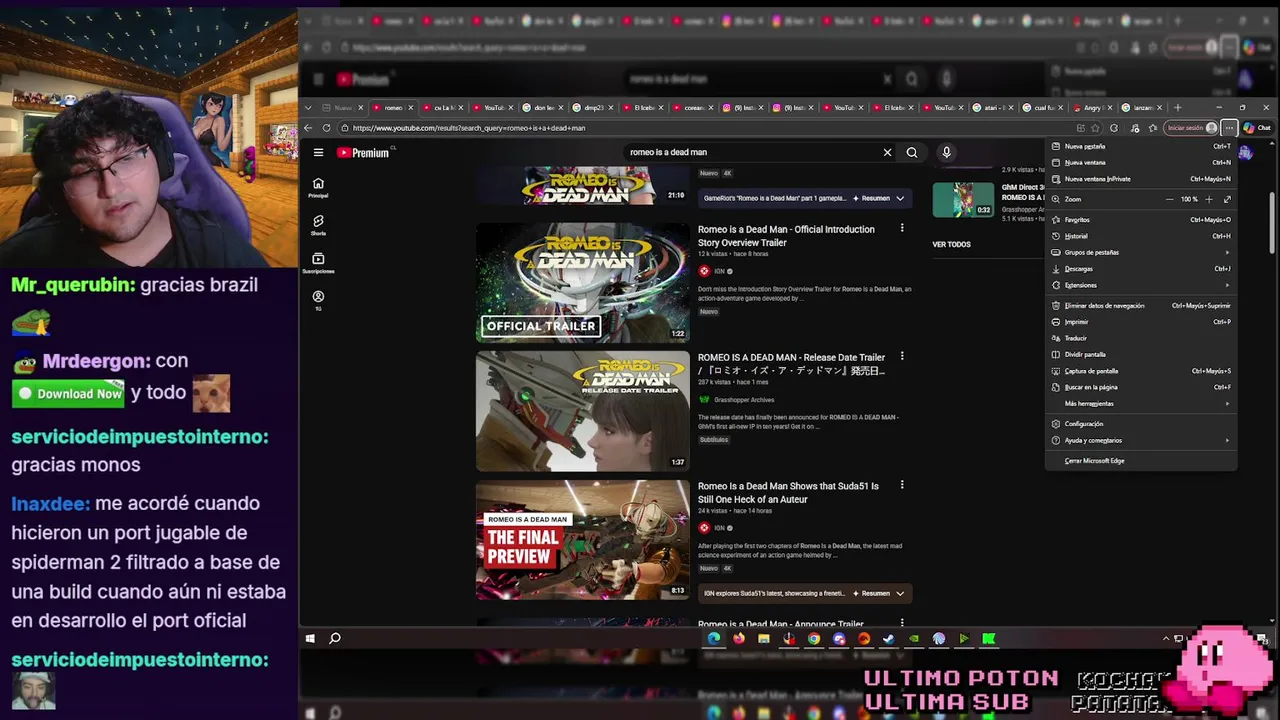This screenshot has height=720, width=1280.
Task: Select Nueva ventana InPrivate
Action: (x=1141, y=179)
